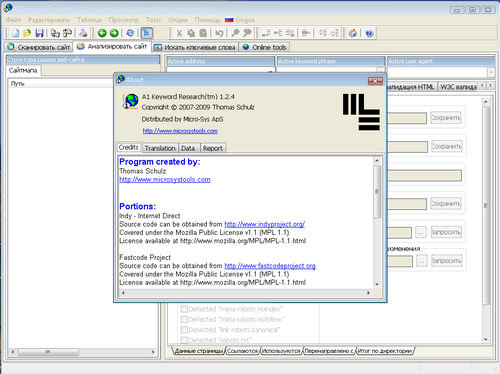500x374 pixels.
Task: Click the green Back arrow icon
Action: pos(102,33)
